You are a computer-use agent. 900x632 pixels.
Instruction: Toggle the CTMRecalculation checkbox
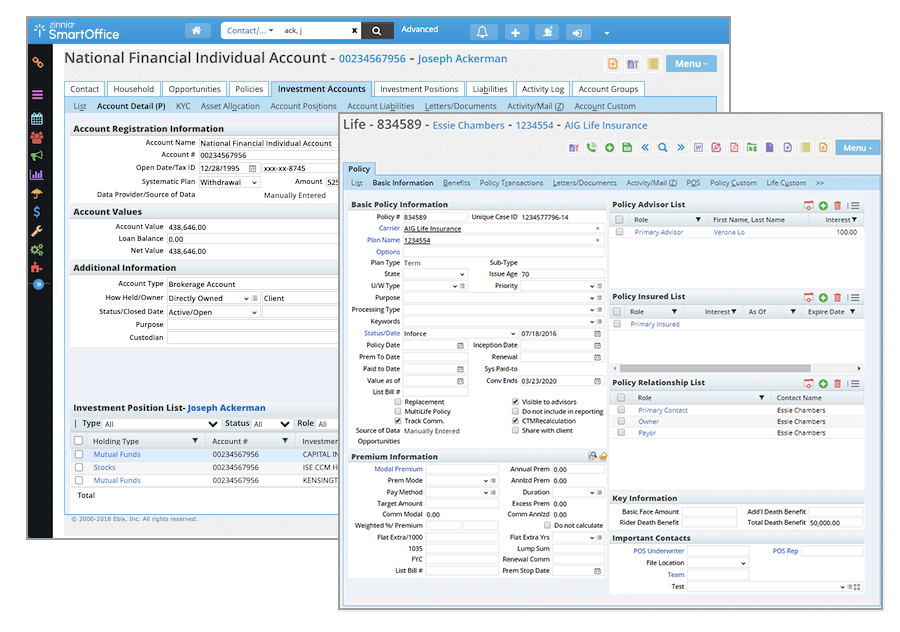pos(515,421)
